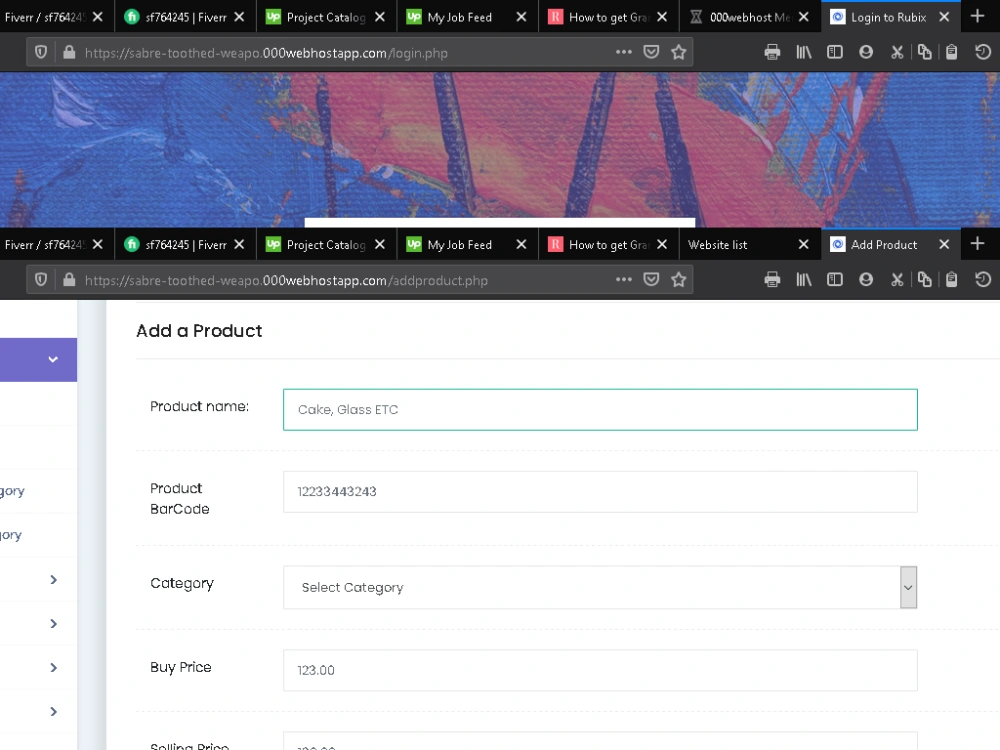Show site security padlock on addproduct.php page

pyautogui.click(x=69, y=280)
